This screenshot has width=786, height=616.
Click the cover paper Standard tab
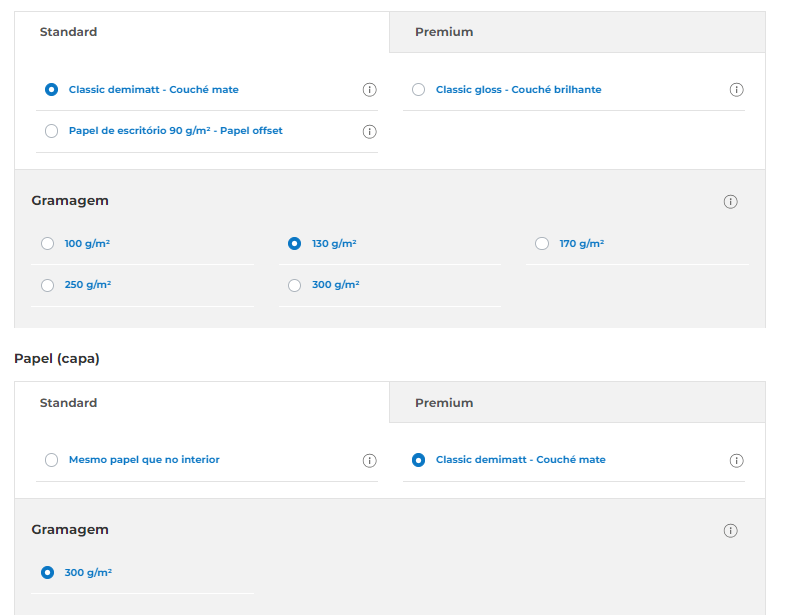tap(202, 402)
